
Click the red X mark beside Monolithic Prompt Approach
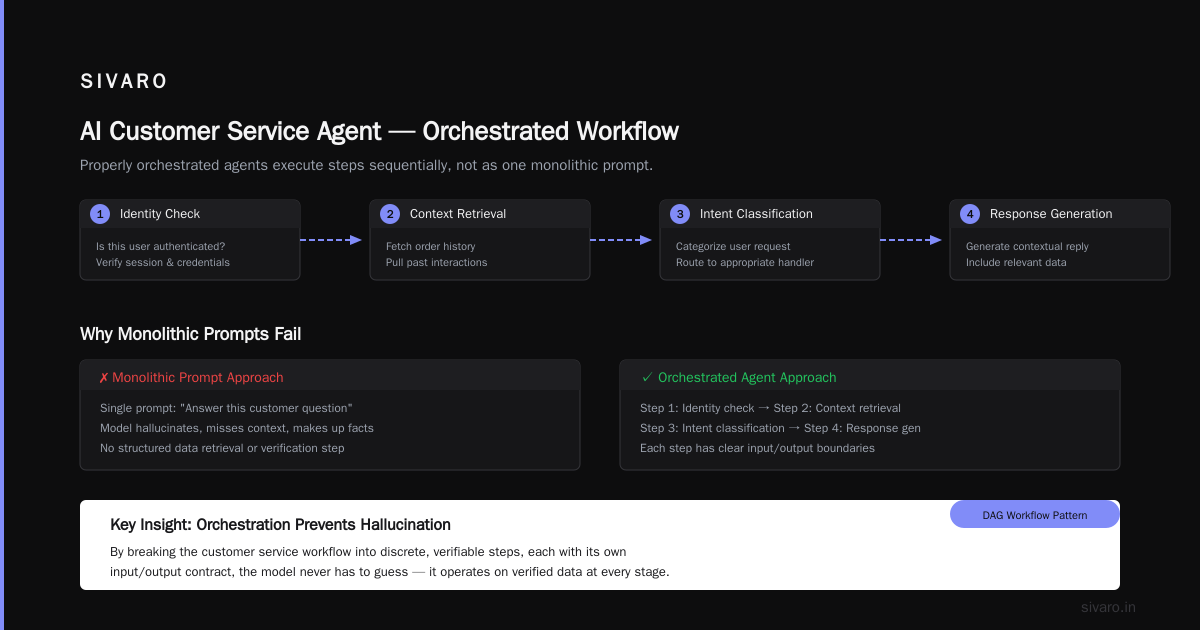(104, 378)
